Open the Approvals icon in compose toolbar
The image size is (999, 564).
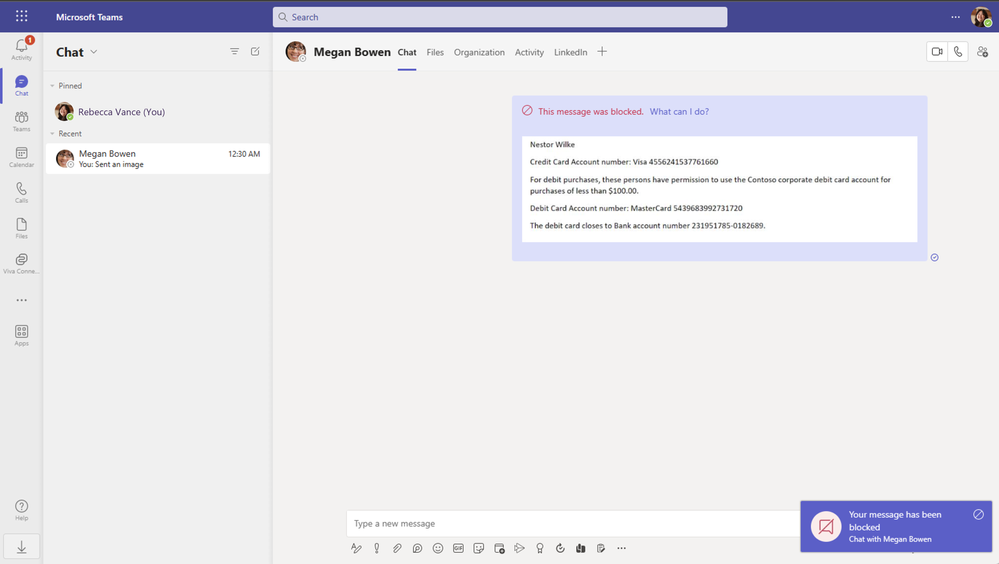560,548
